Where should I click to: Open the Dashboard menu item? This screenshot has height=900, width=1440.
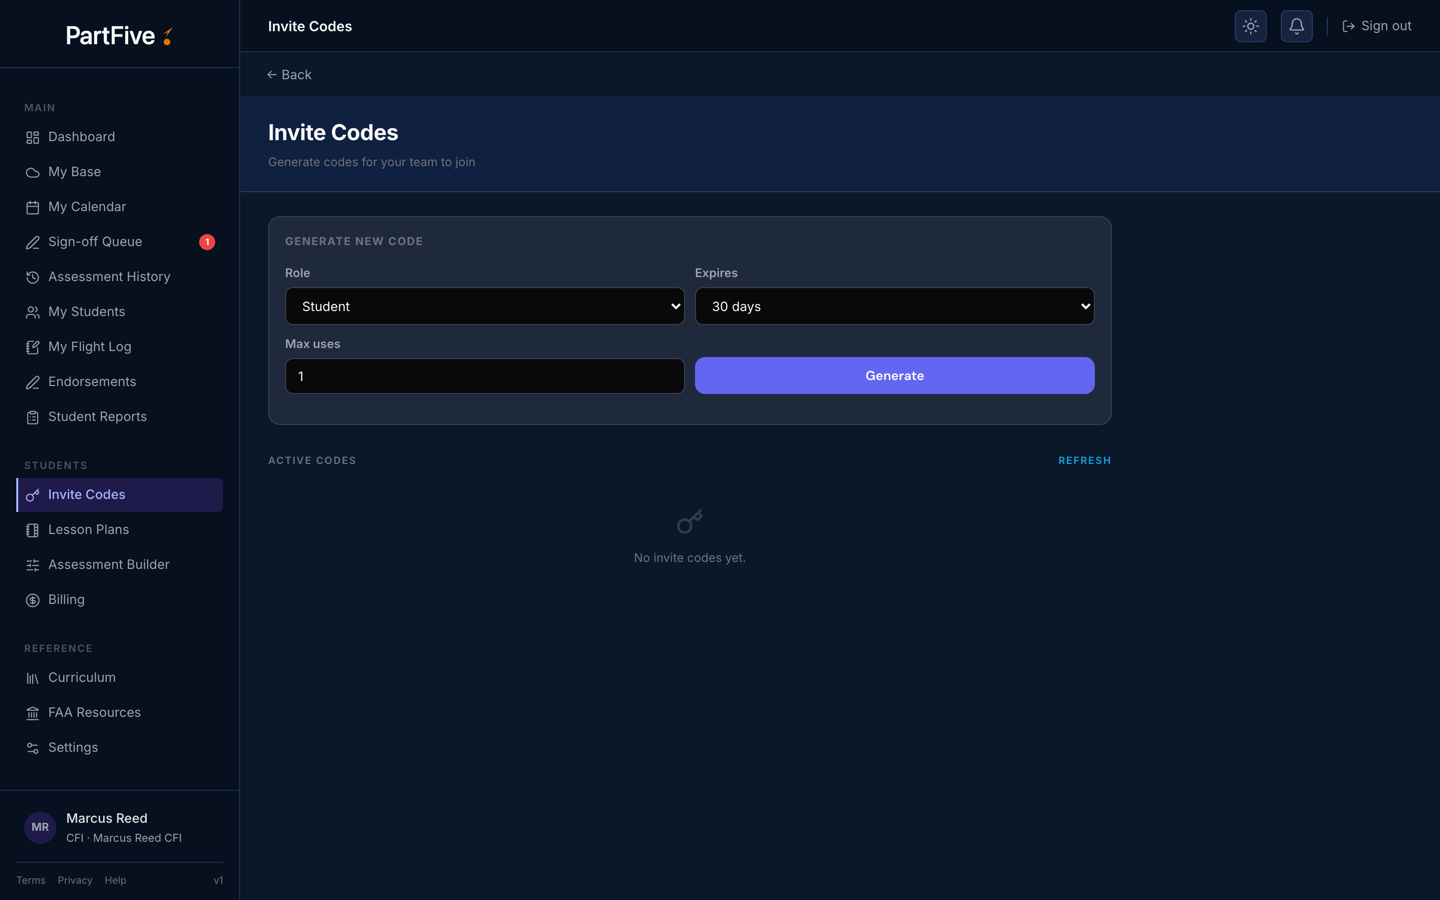(120, 137)
